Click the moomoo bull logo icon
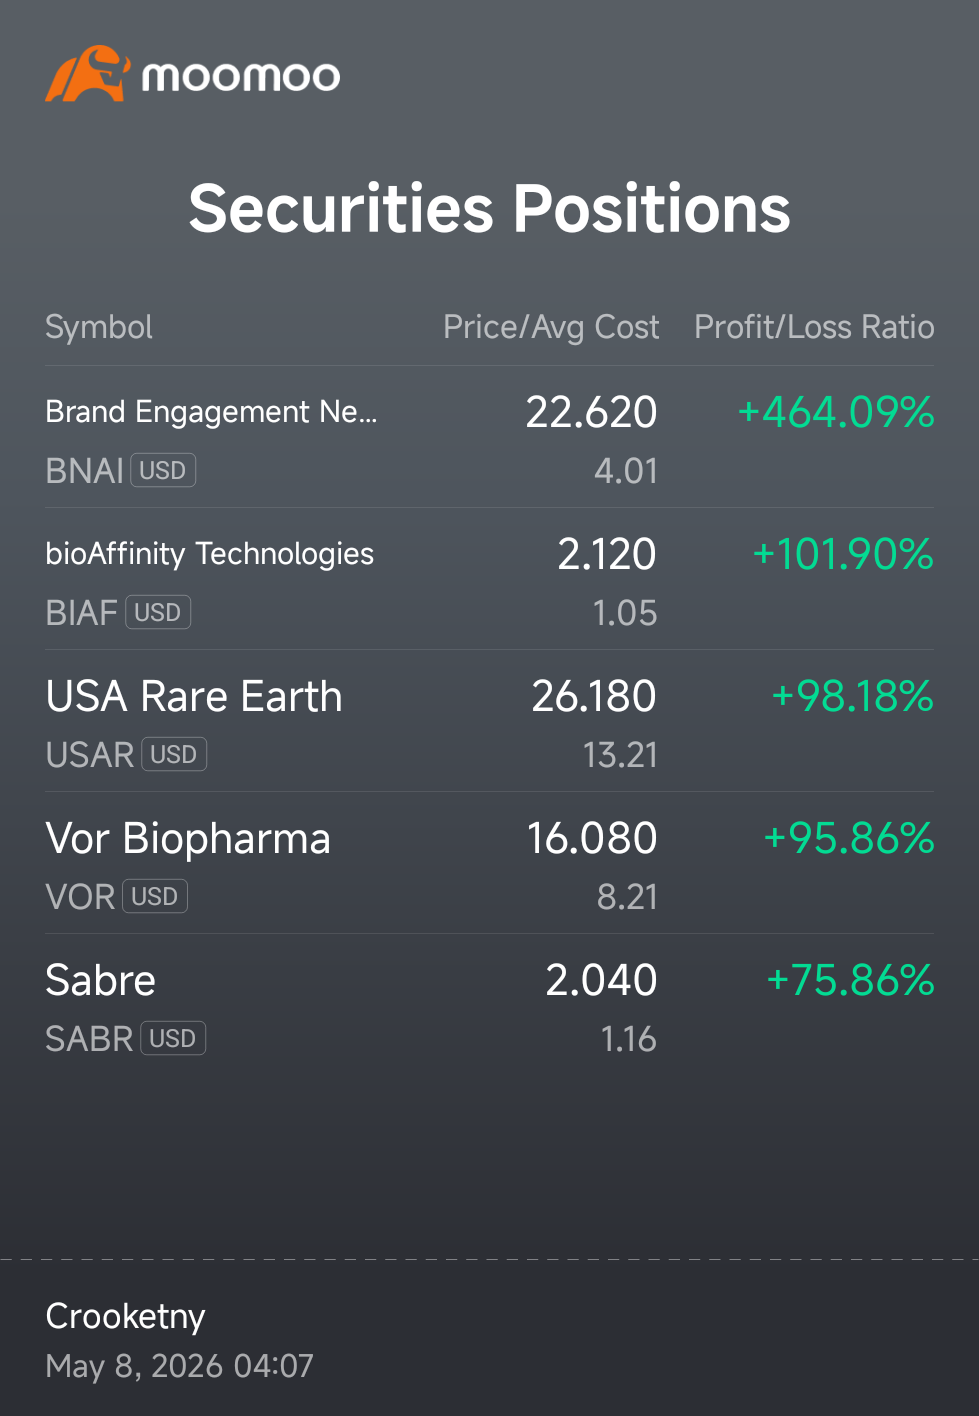Viewport: 979px width, 1416px height. 88,73
